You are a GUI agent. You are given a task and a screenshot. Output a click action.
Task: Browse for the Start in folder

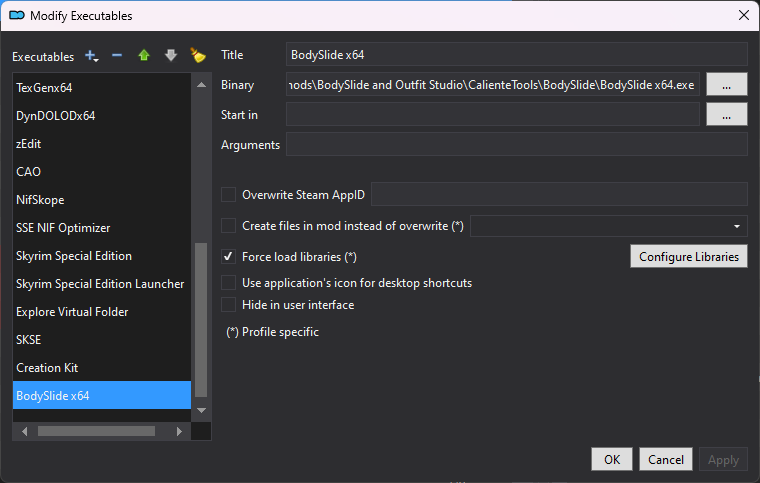click(727, 115)
